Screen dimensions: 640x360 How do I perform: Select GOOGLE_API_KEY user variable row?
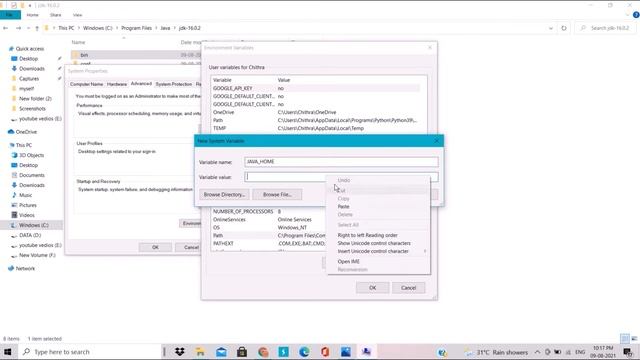coord(316,88)
